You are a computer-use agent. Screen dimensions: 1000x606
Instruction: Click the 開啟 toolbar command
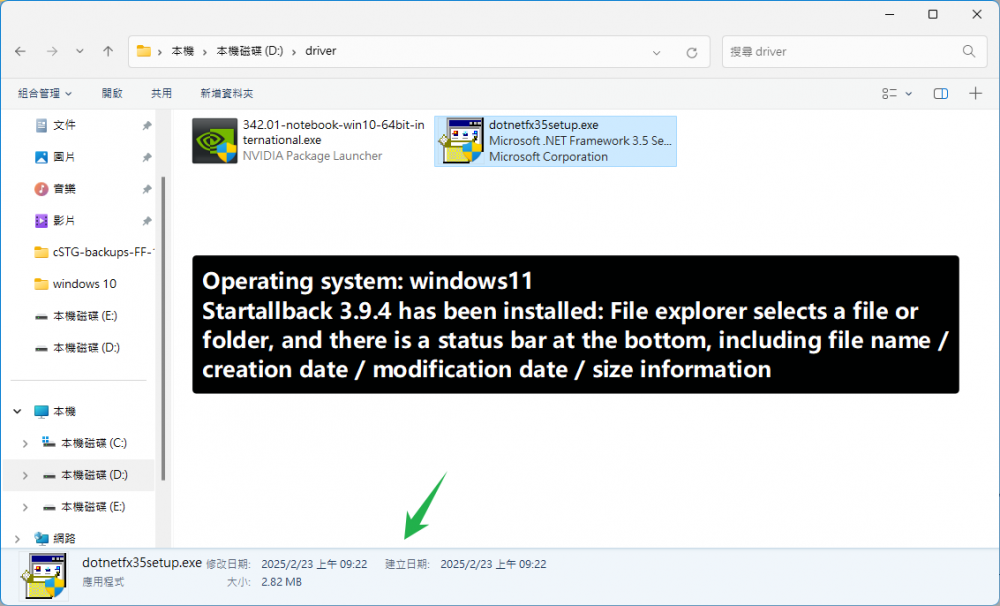coord(112,94)
